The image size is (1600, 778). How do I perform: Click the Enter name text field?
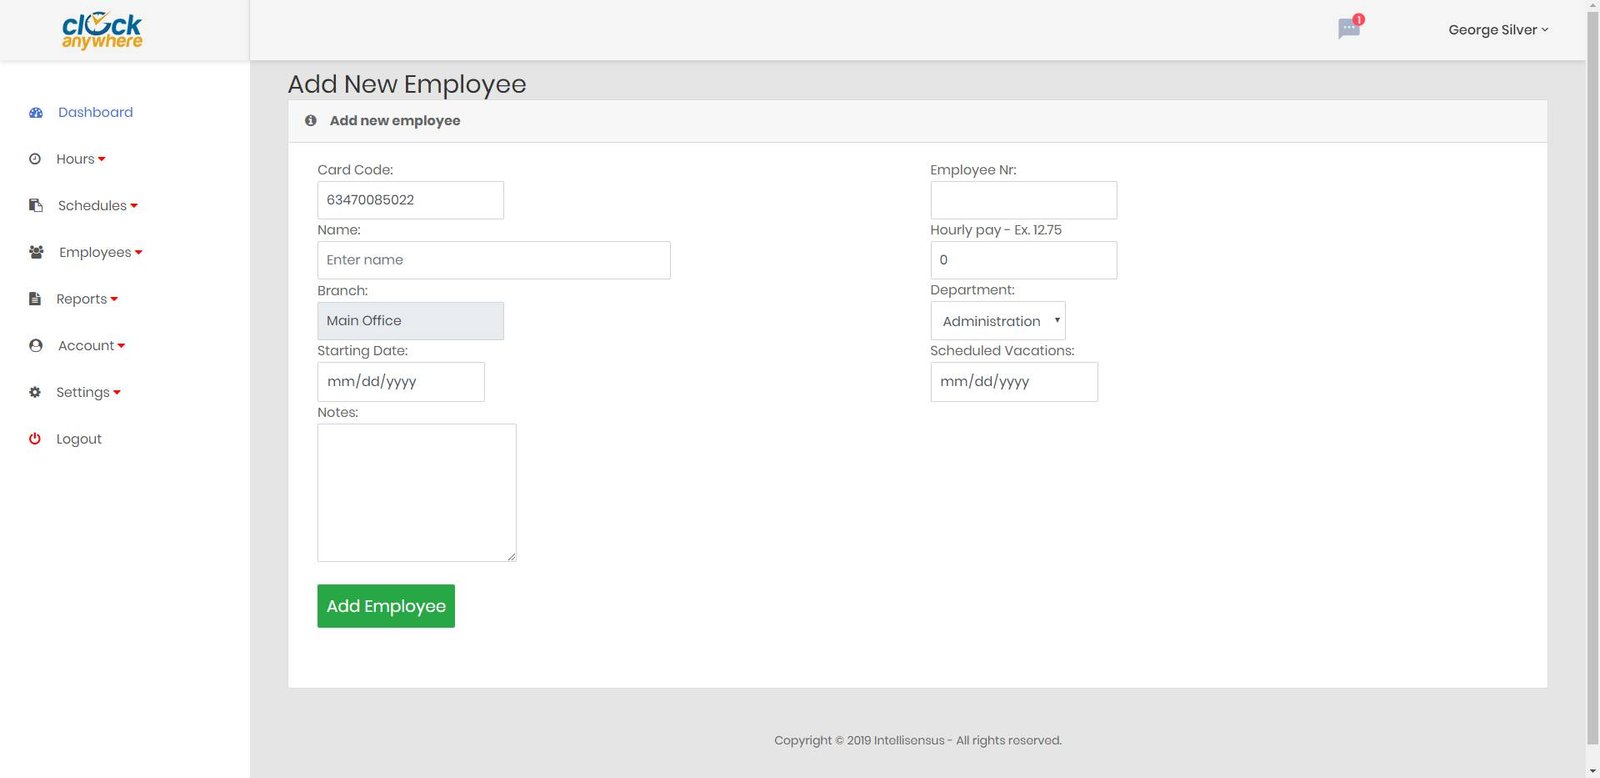[x=493, y=260]
